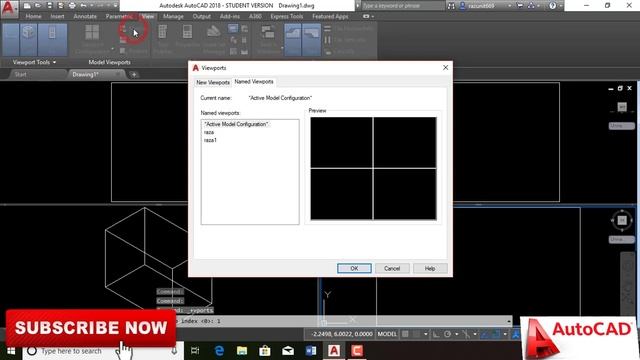
Task: Select Named Viewports tab in dialog
Action: point(254,82)
